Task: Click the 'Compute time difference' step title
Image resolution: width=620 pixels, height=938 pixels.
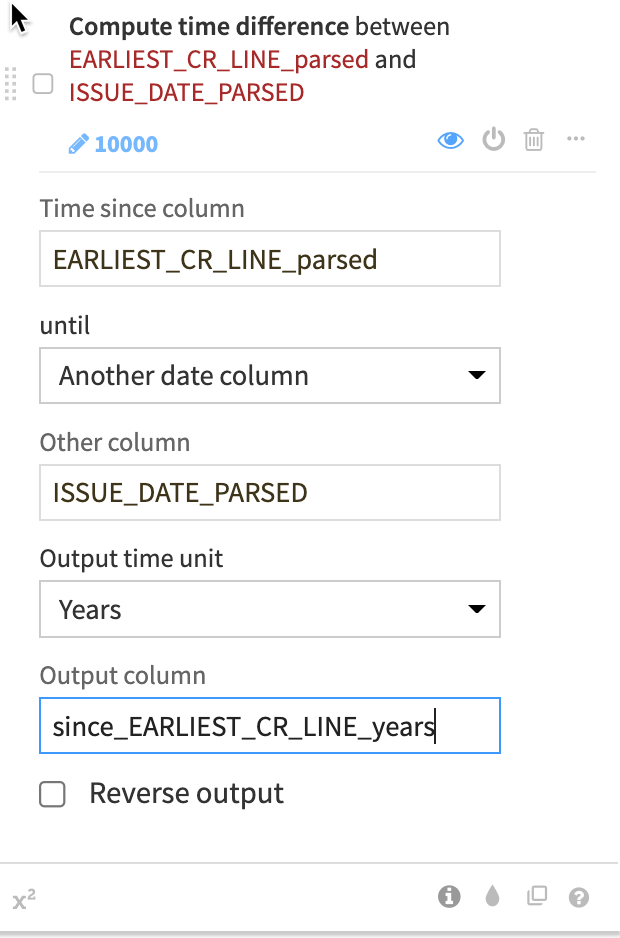Action: pyautogui.click(x=209, y=27)
